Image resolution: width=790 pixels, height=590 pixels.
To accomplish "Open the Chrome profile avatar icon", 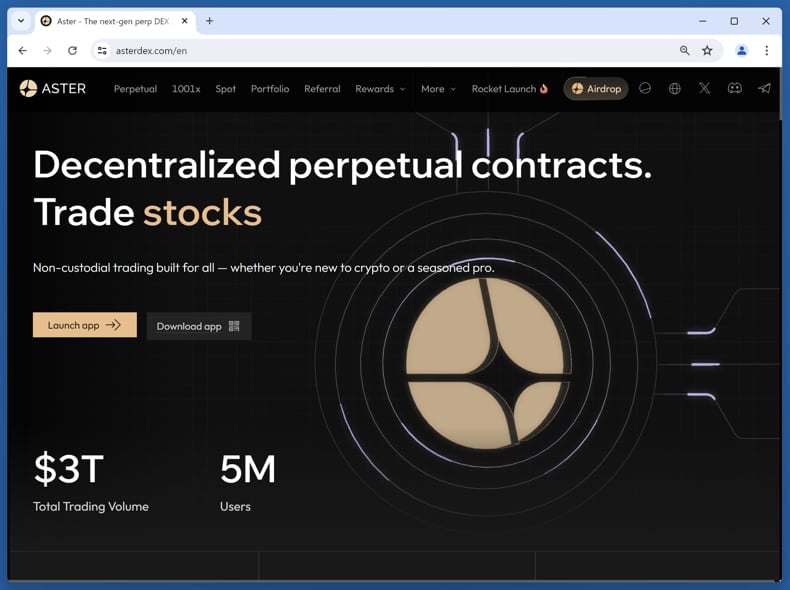I will click(x=742, y=50).
